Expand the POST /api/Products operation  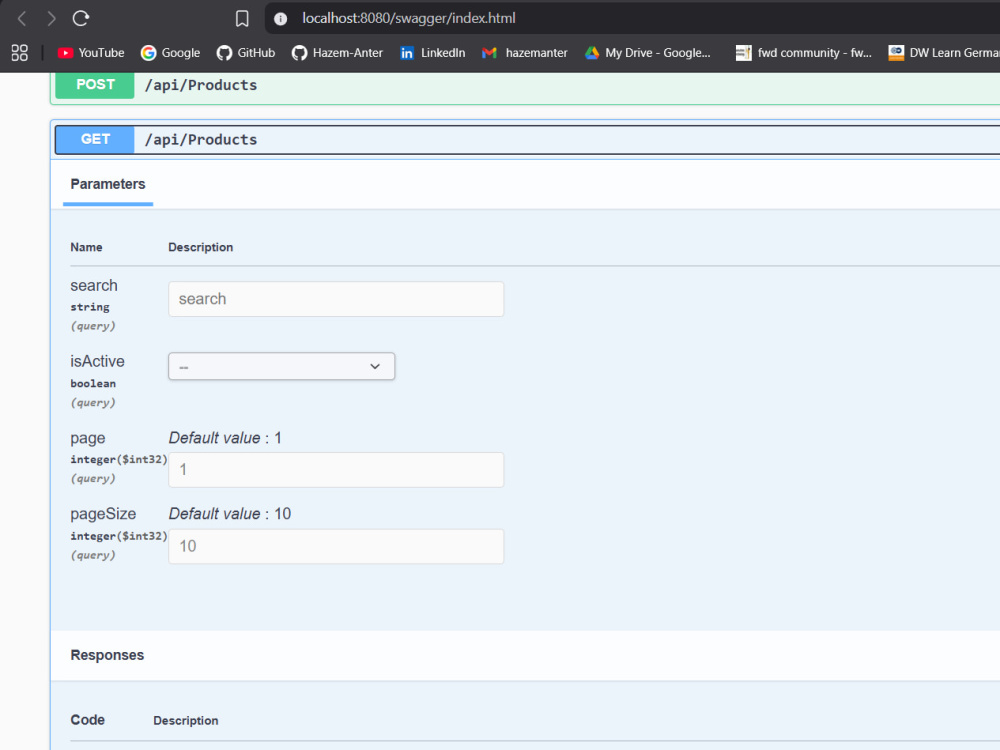(x=527, y=85)
